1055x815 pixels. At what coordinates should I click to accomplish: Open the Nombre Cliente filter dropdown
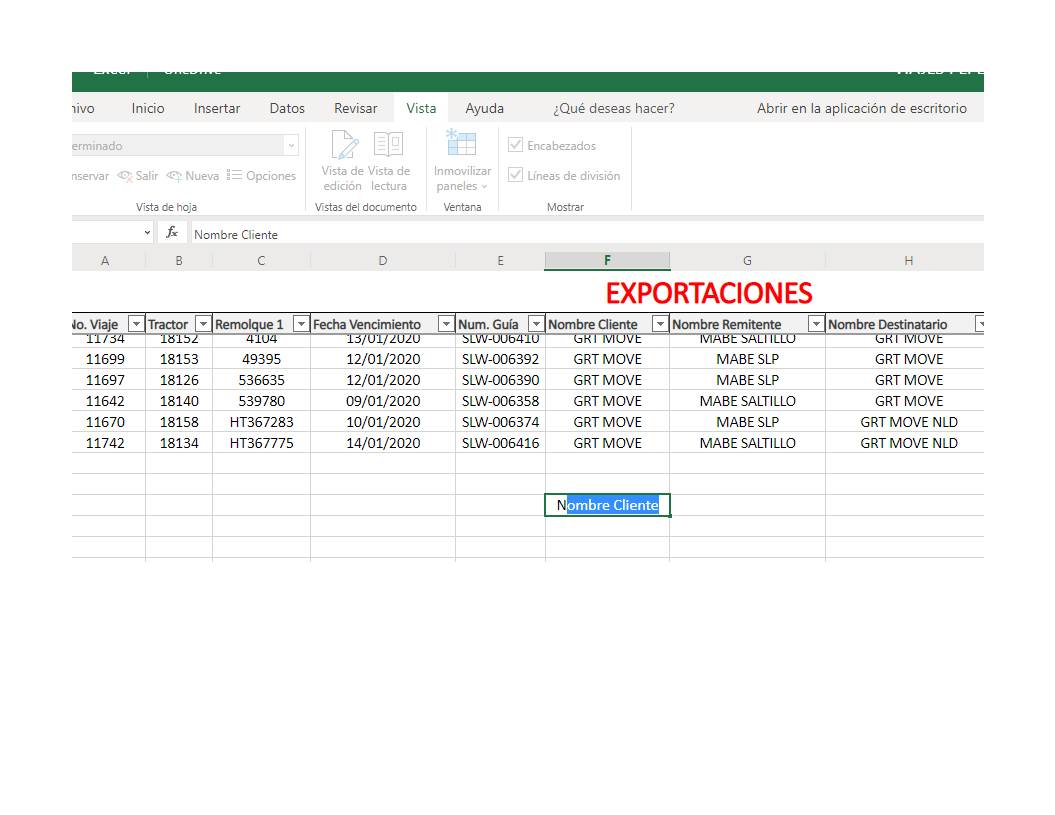(660, 324)
